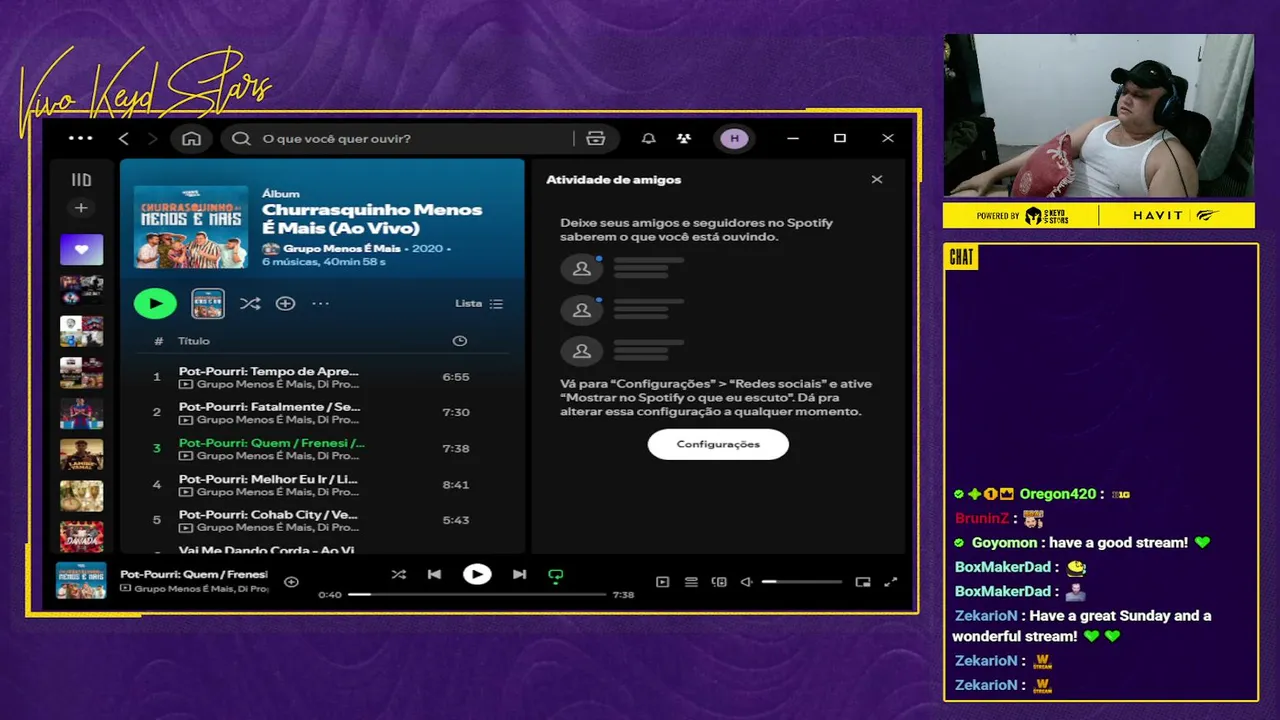The height and width of the screenshot is (720, 1280).
Task: Open the second playlist thumbnail in sidebar
Action: [x=81, y=290]
